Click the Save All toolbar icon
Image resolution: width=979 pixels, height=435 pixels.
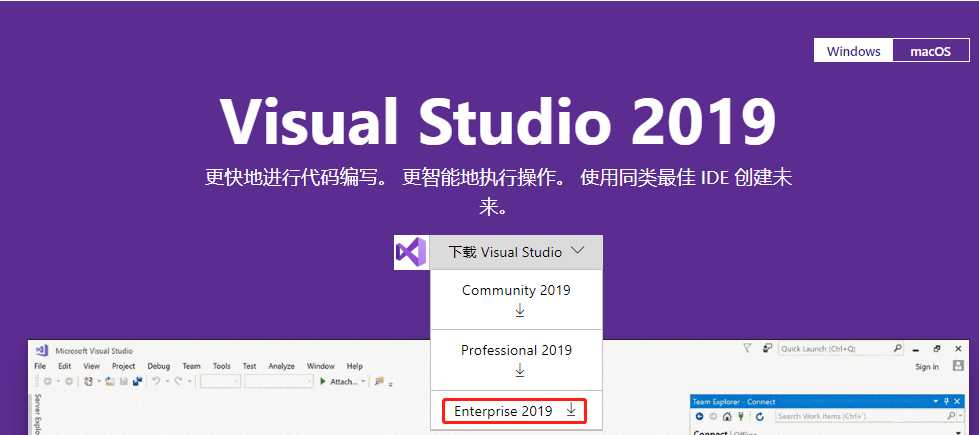point(137,381)
